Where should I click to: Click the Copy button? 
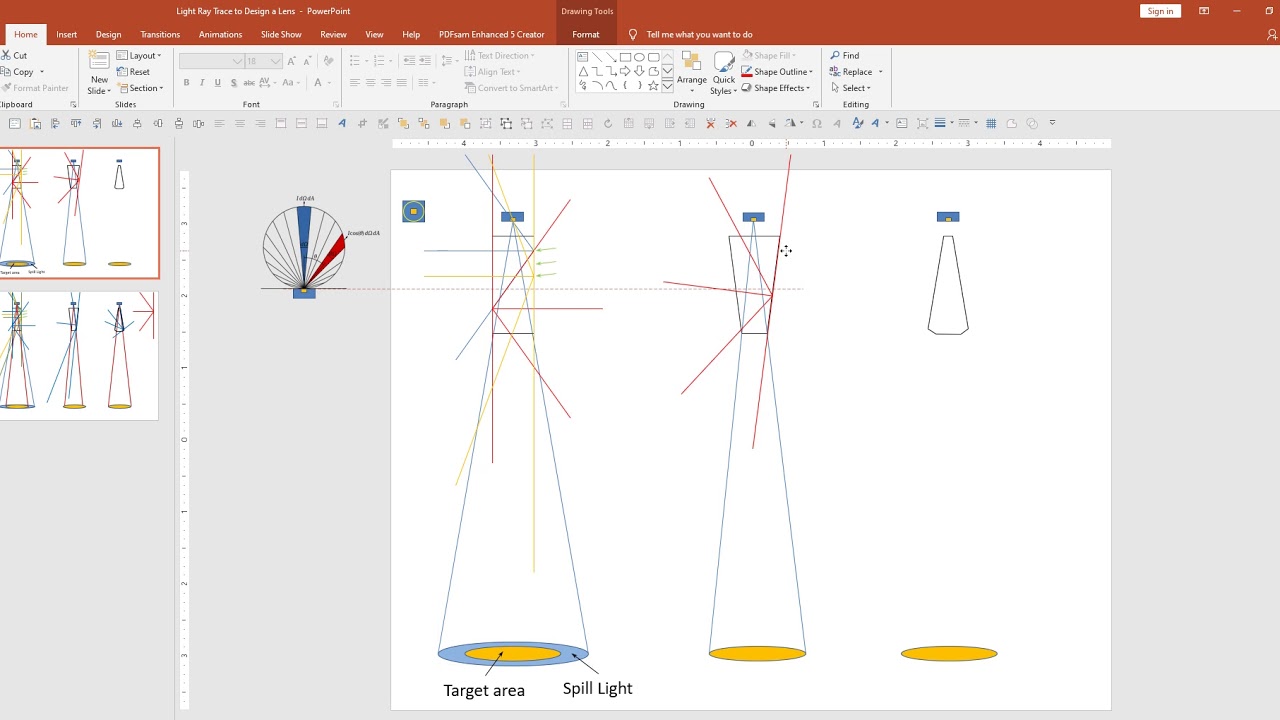click(x=17, y=72)
